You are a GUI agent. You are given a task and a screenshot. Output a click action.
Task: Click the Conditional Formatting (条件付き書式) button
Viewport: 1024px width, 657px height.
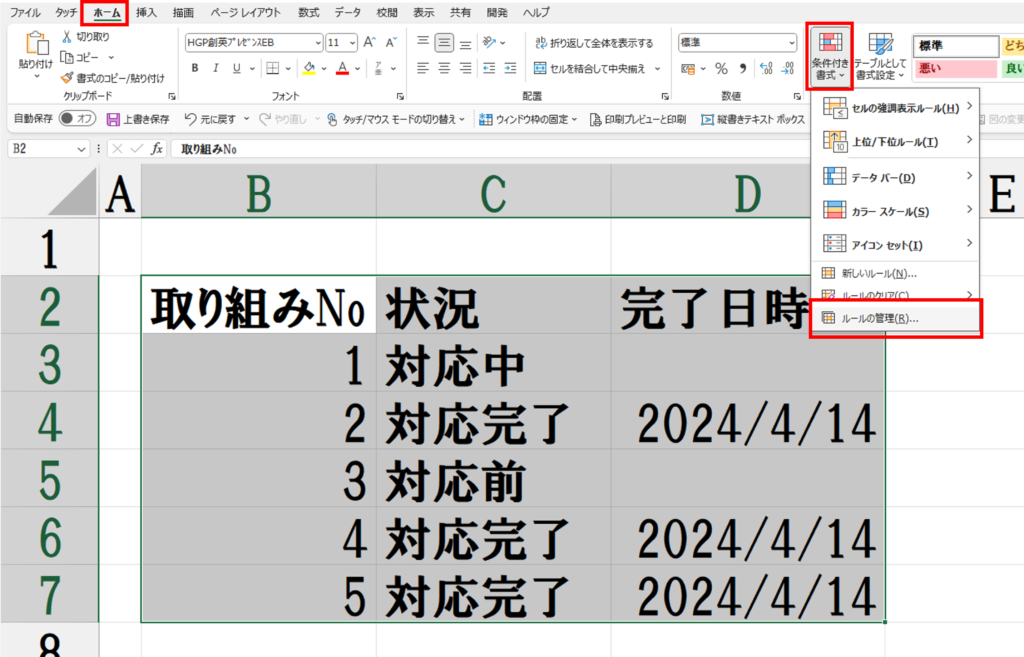point(830,57)
